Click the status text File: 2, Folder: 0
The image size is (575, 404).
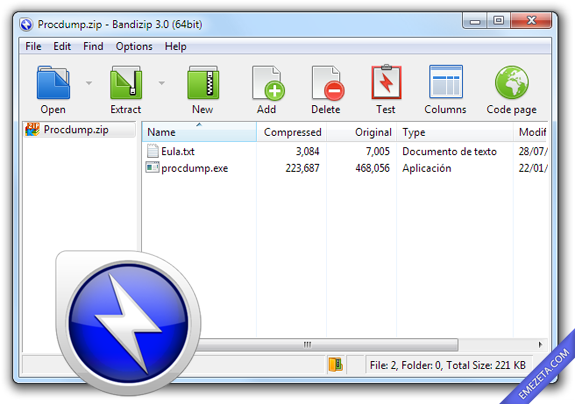click(x=405, y=365)
